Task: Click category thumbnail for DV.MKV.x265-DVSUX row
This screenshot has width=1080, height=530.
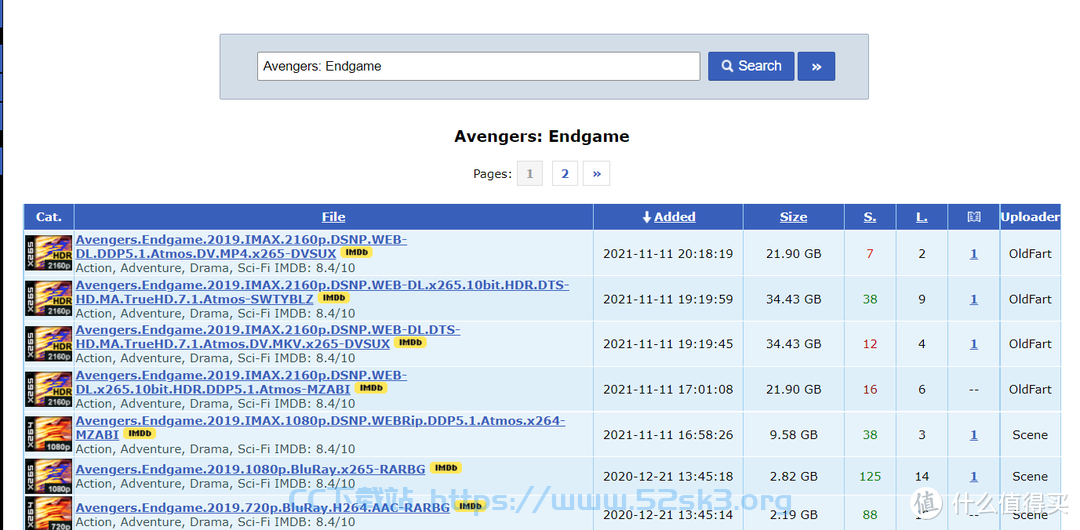Action: (49, 343)
